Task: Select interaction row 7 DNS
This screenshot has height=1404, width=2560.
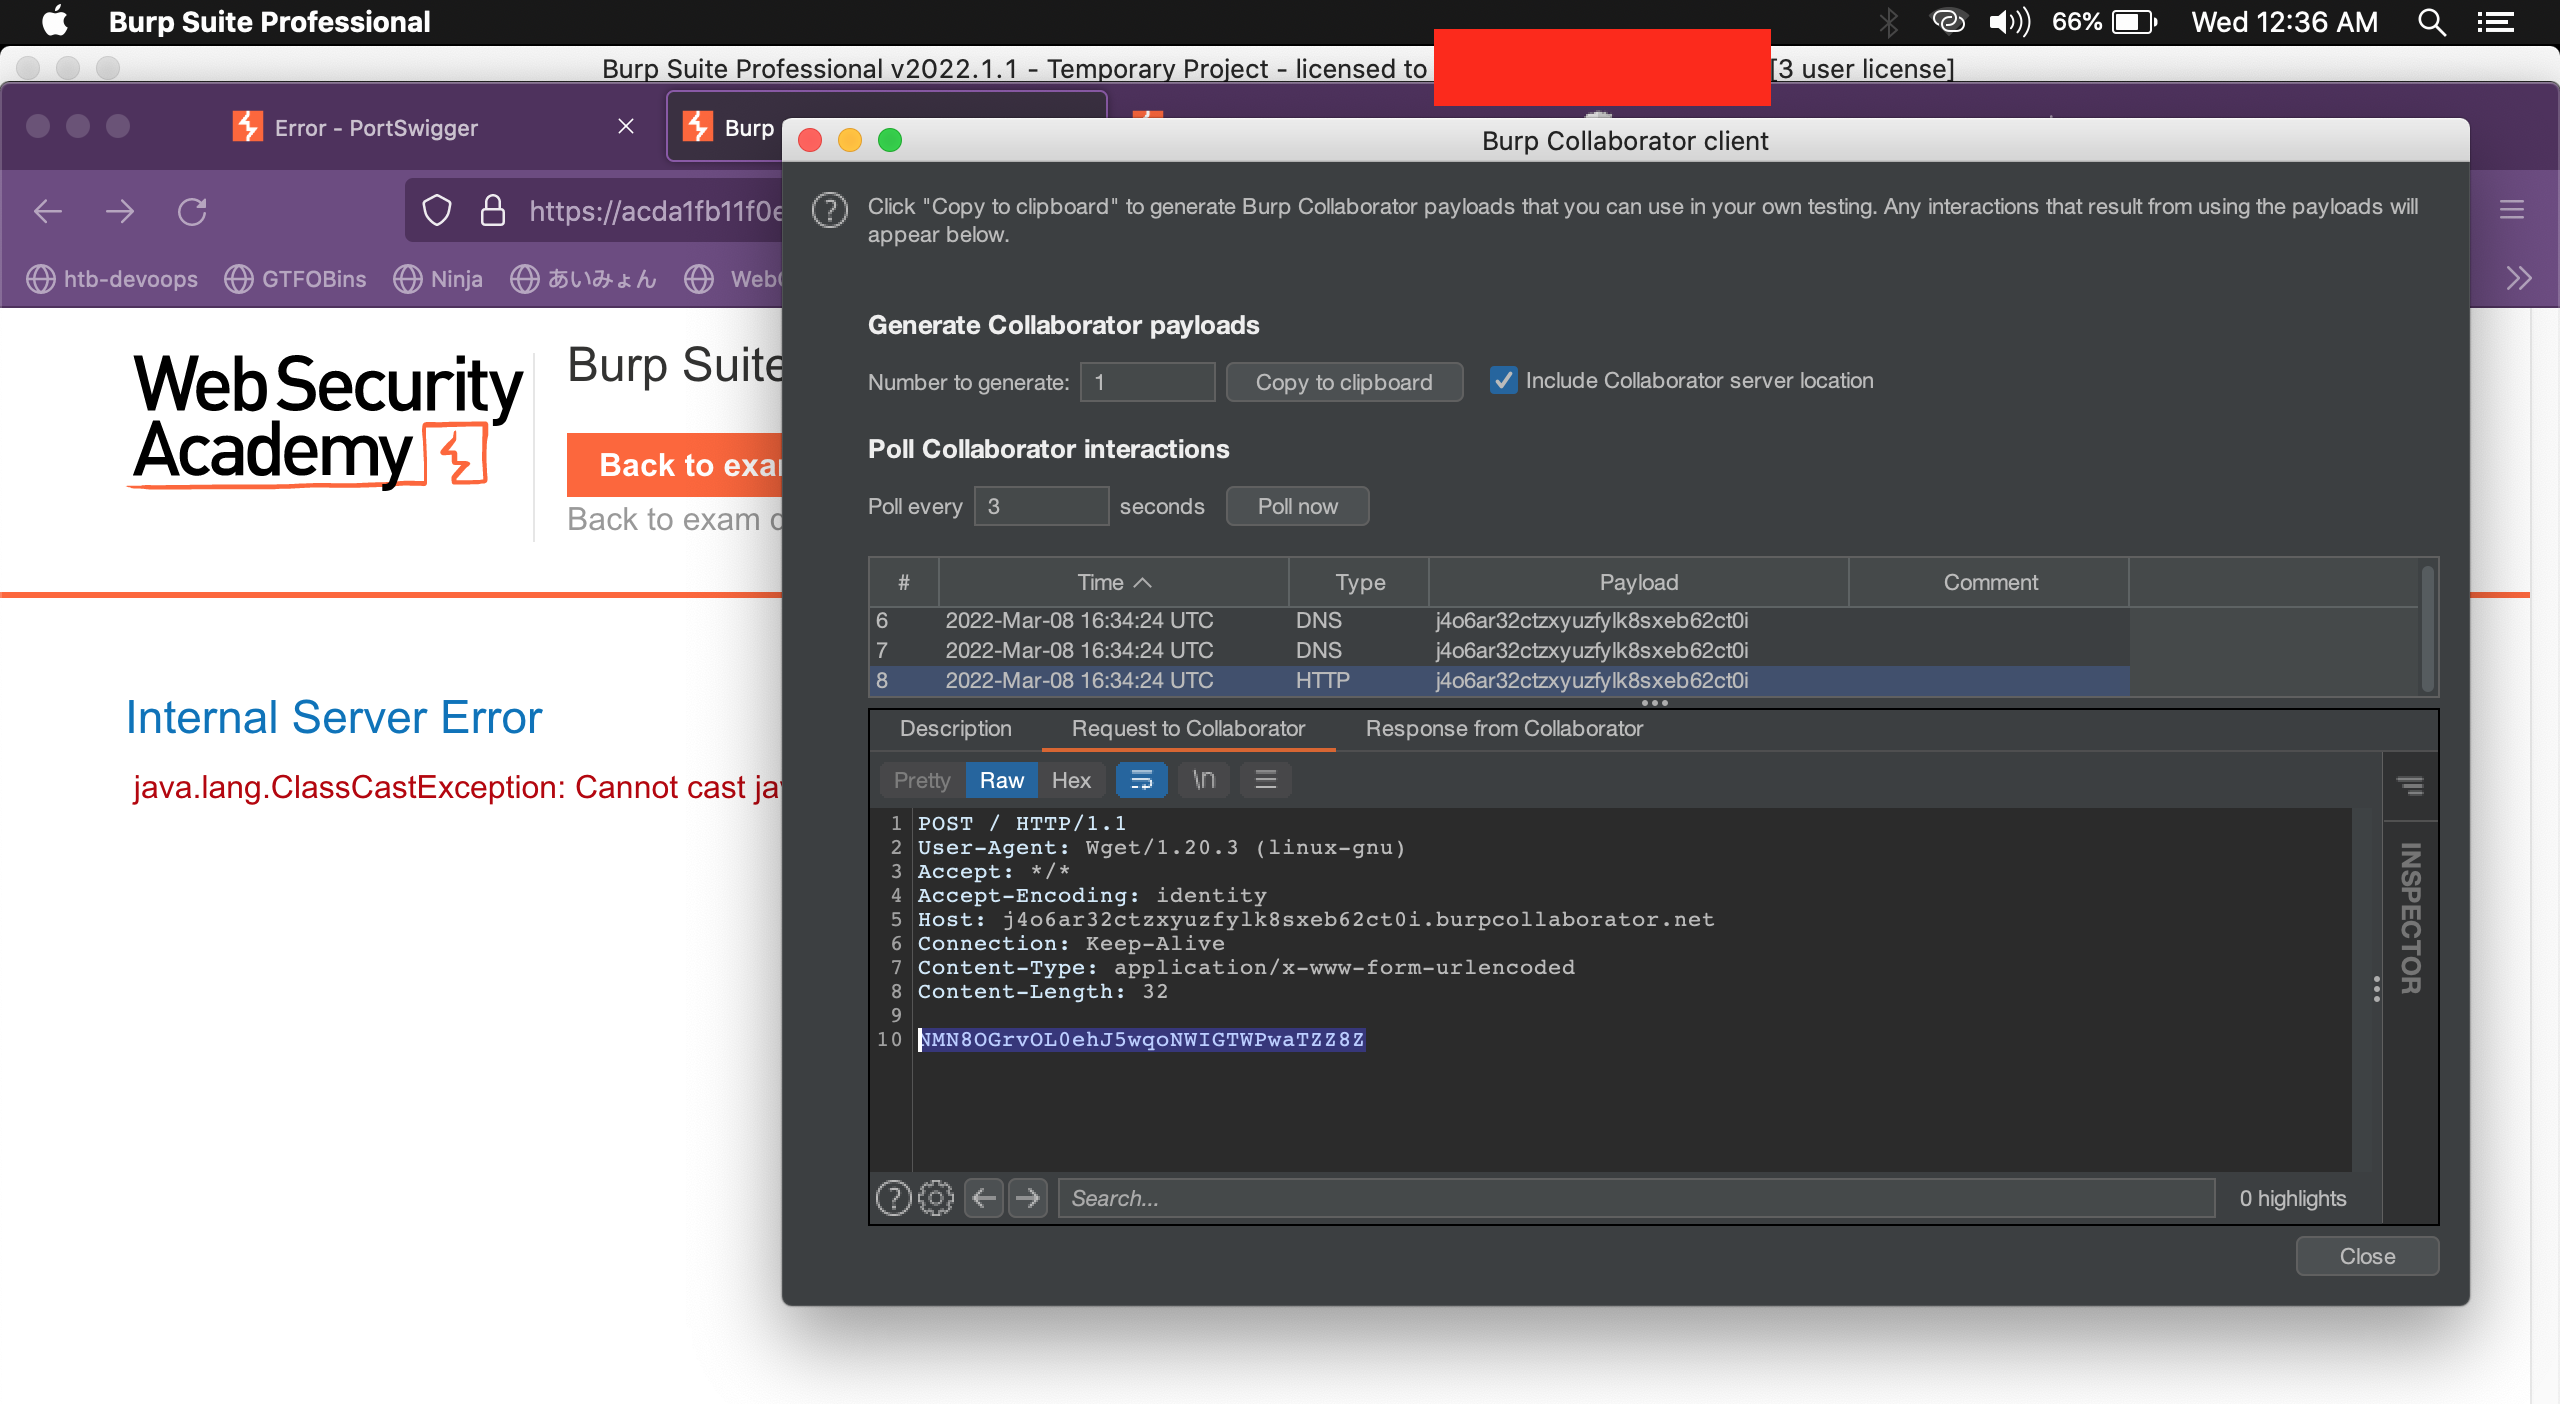Action: [1500, 650]
